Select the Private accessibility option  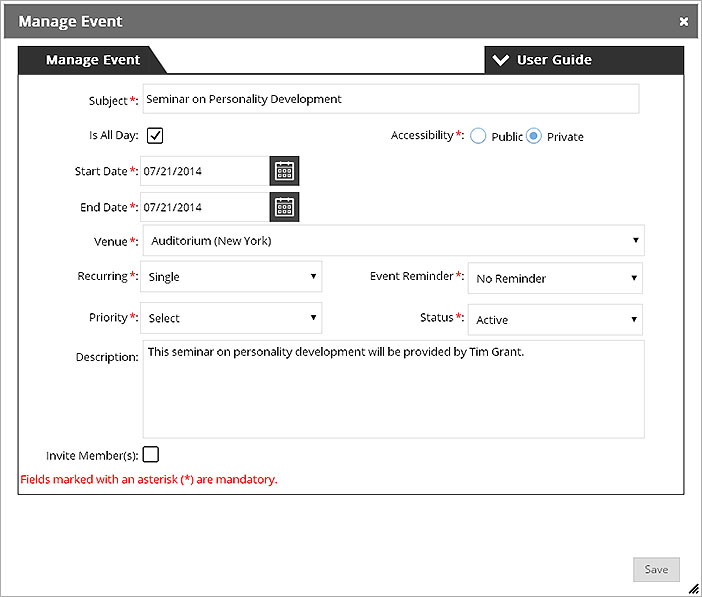(x=534, y=136)
